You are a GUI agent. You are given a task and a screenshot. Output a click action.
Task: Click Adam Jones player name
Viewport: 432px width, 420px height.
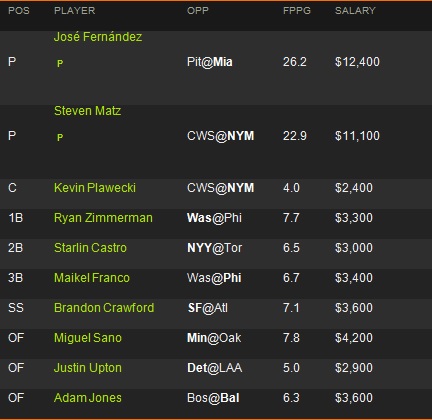(88, 398)
